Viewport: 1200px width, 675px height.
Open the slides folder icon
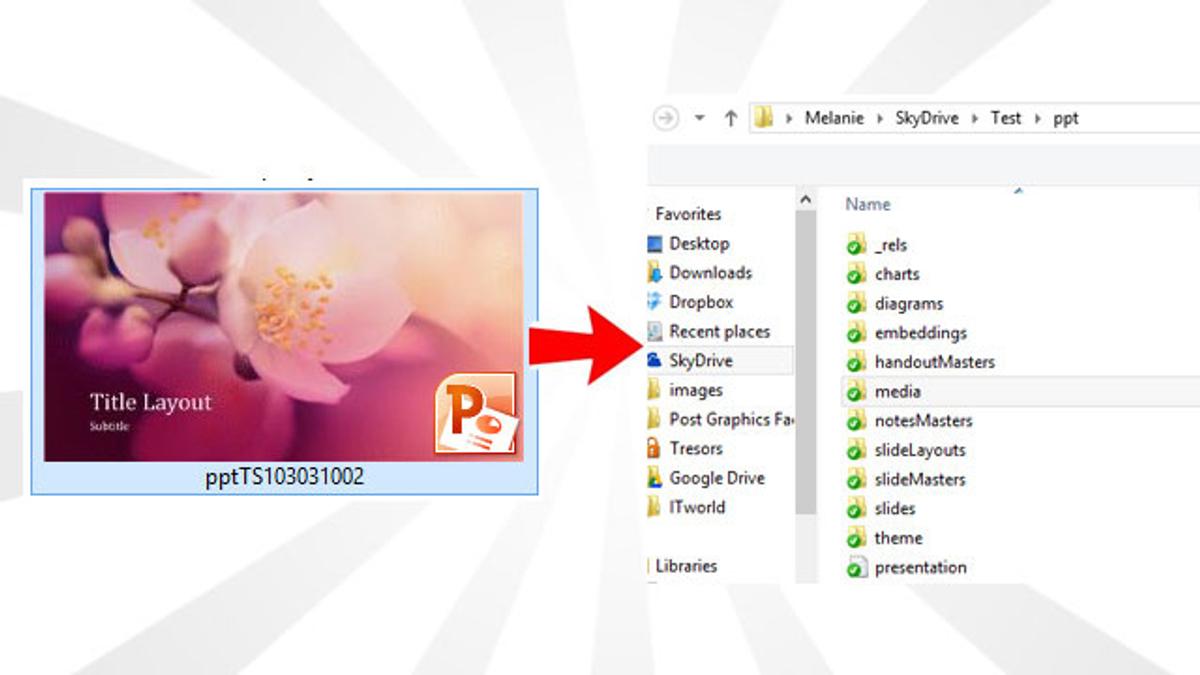click(x=855, y=508)
